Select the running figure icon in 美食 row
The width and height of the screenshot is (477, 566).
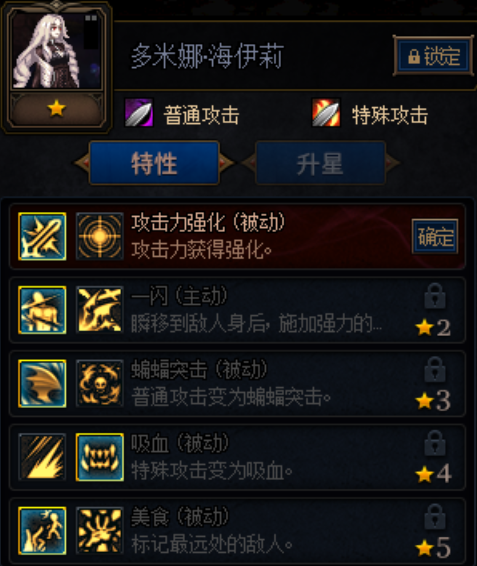(x=42, y=531)
